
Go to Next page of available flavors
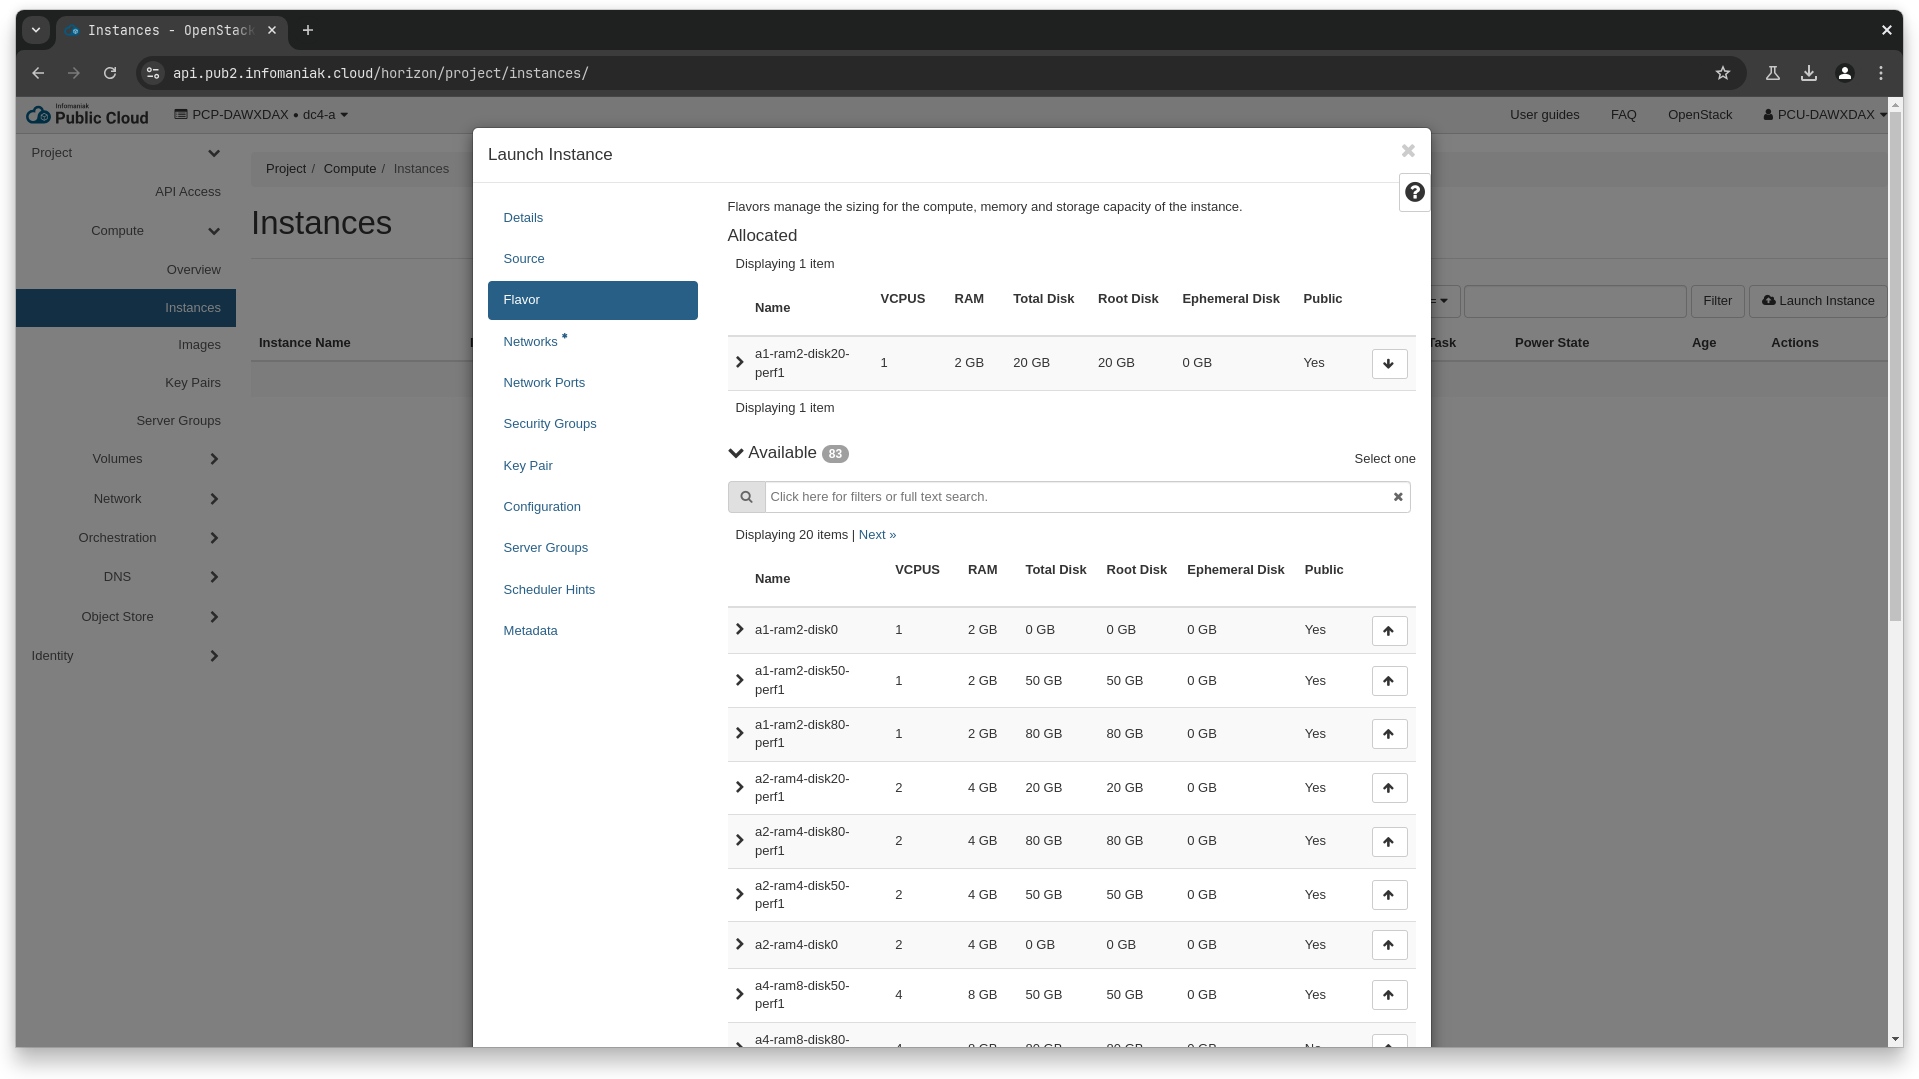(x=877, y=535)
